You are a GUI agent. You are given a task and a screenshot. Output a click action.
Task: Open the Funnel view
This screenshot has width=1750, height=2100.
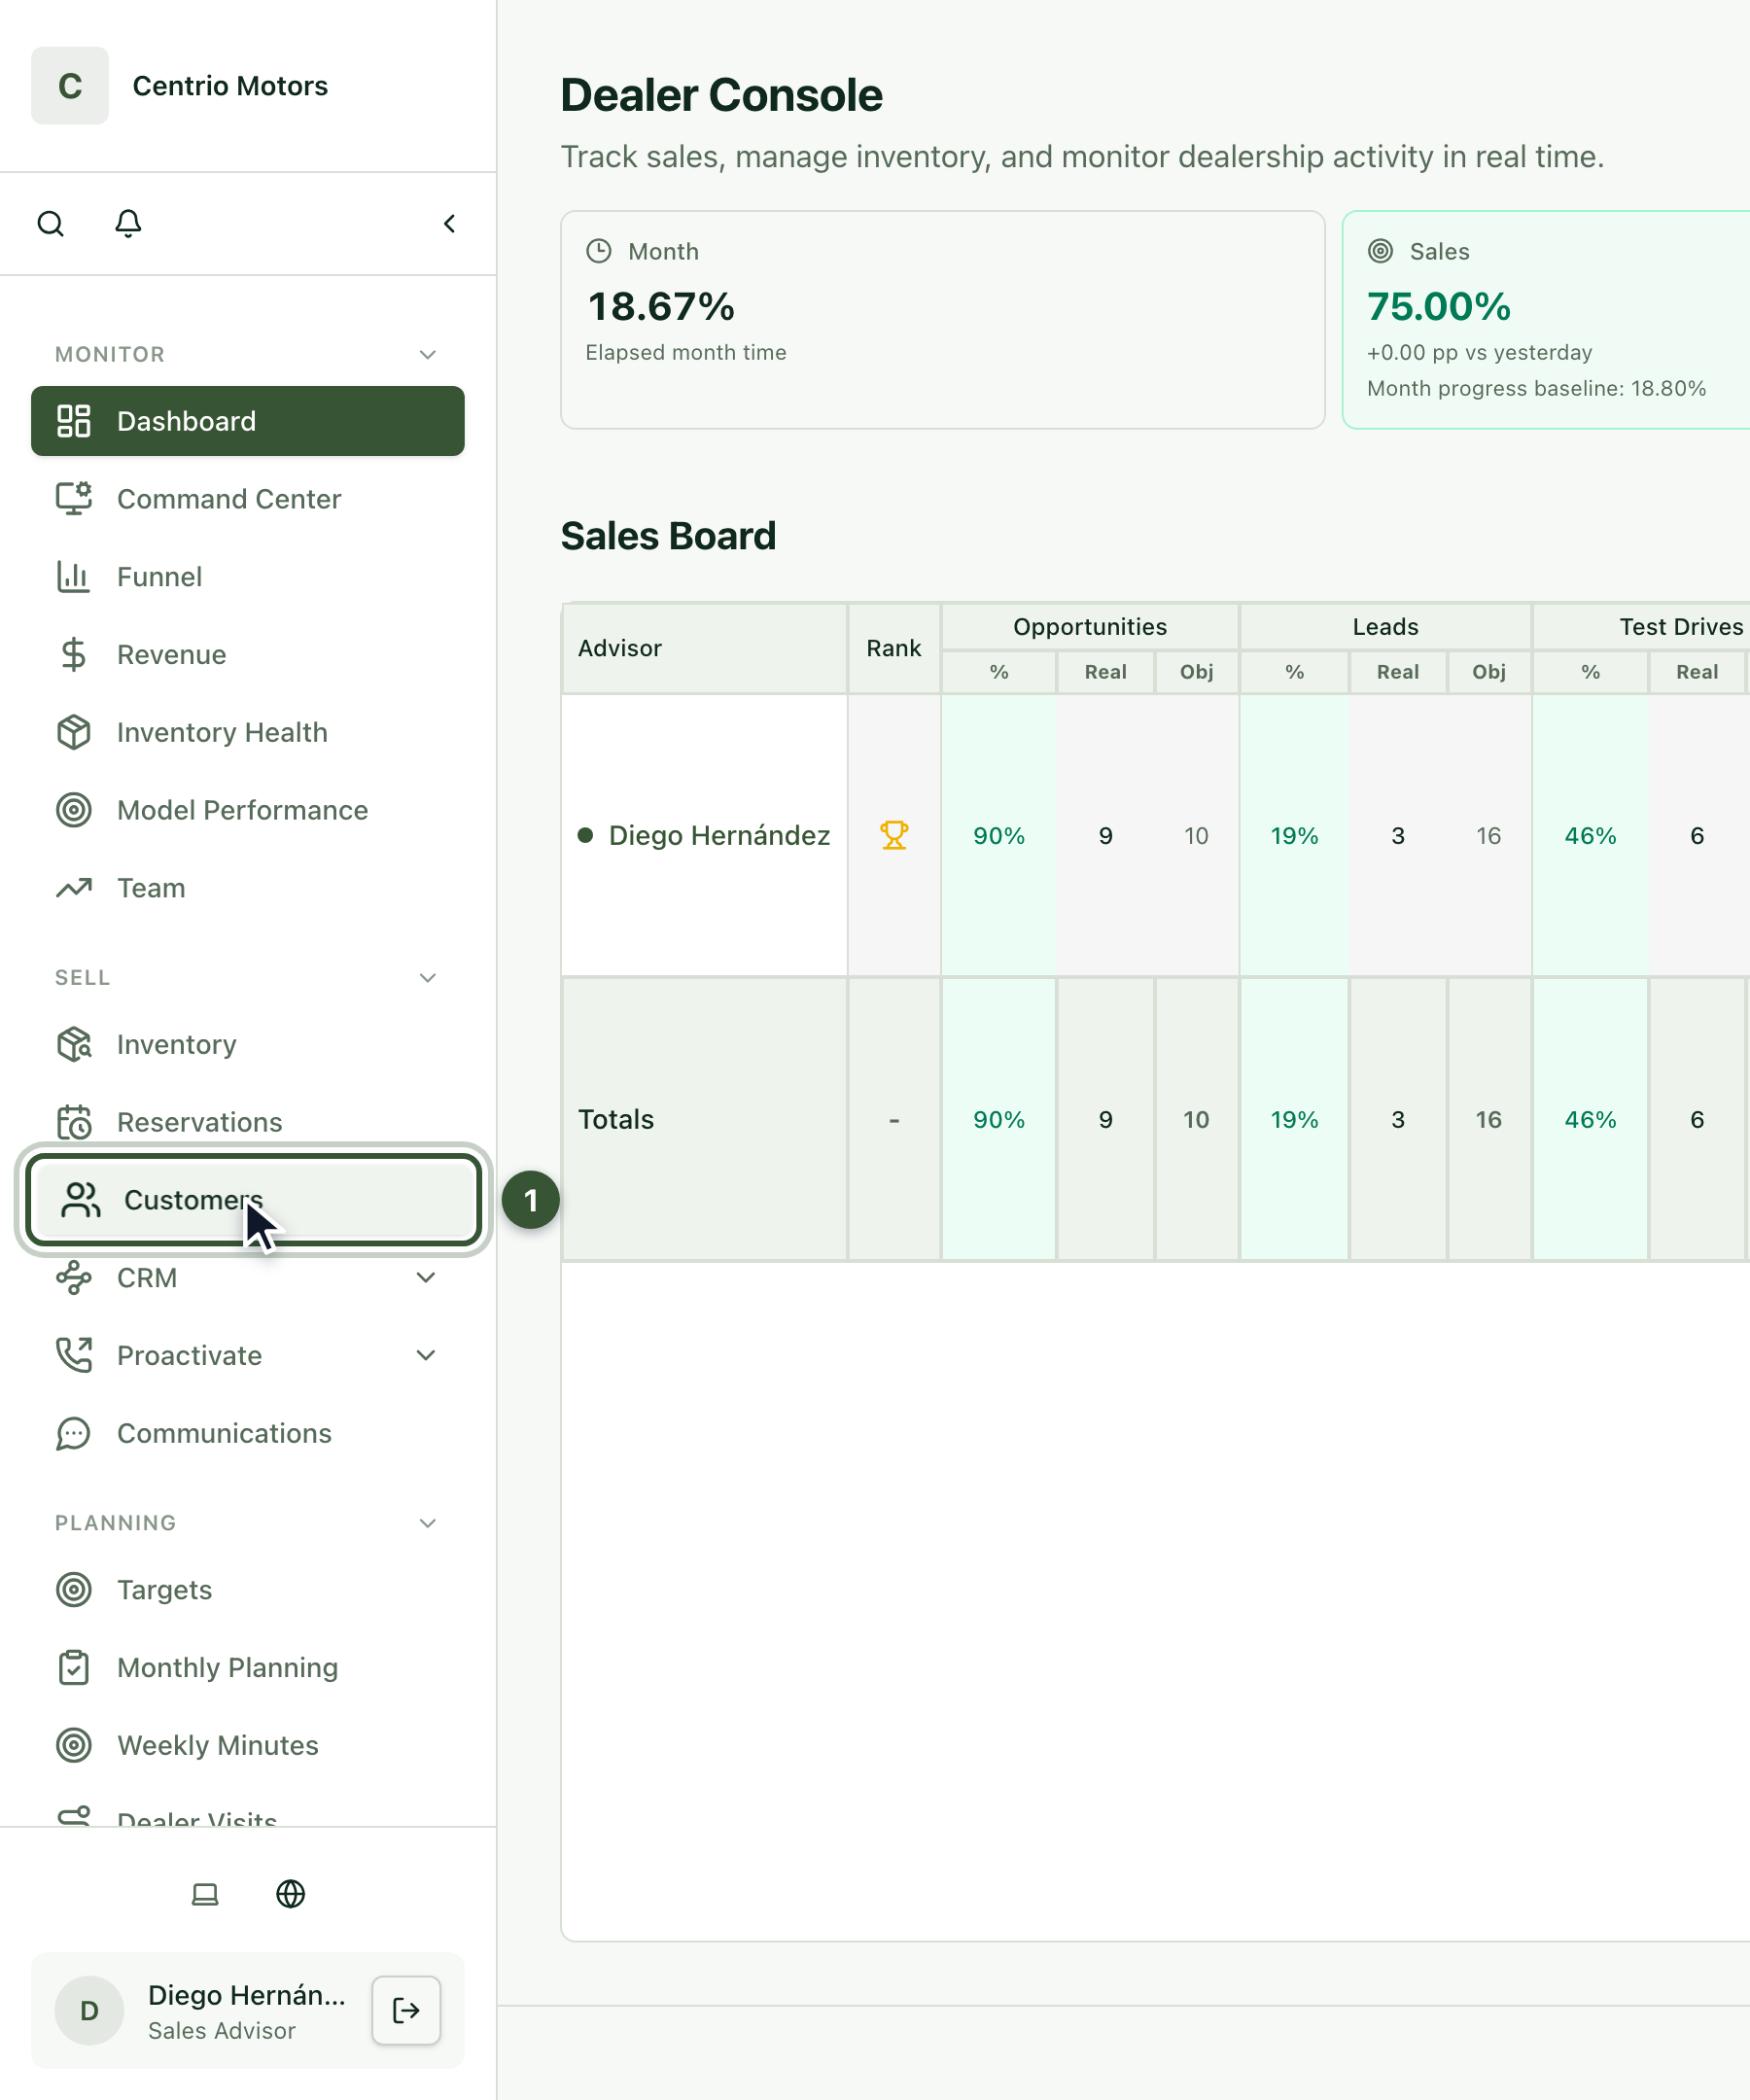tap(248, 577)
